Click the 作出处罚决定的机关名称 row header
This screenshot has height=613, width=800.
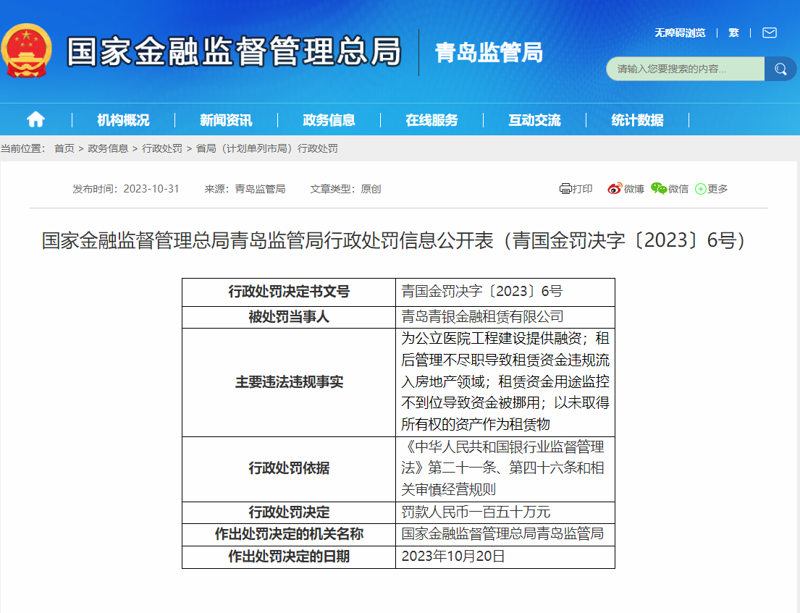(289, 534)
